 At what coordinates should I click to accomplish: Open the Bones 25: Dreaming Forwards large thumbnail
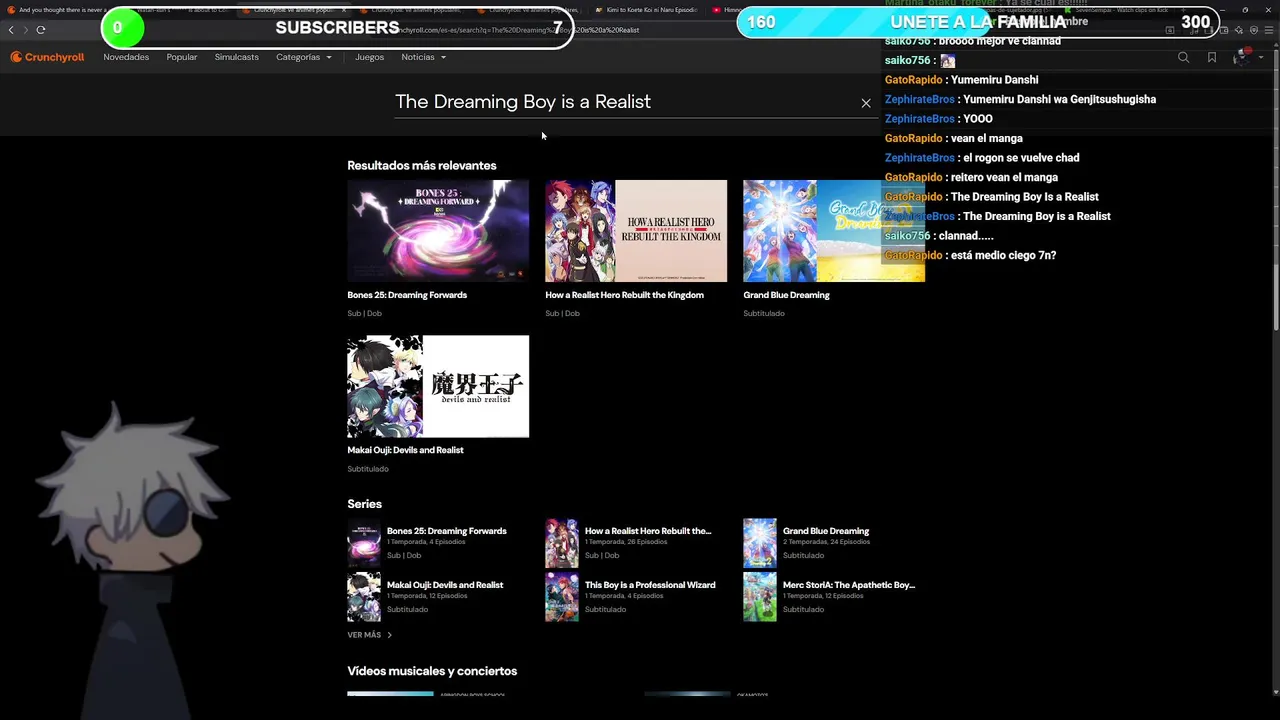pos(438,231)
